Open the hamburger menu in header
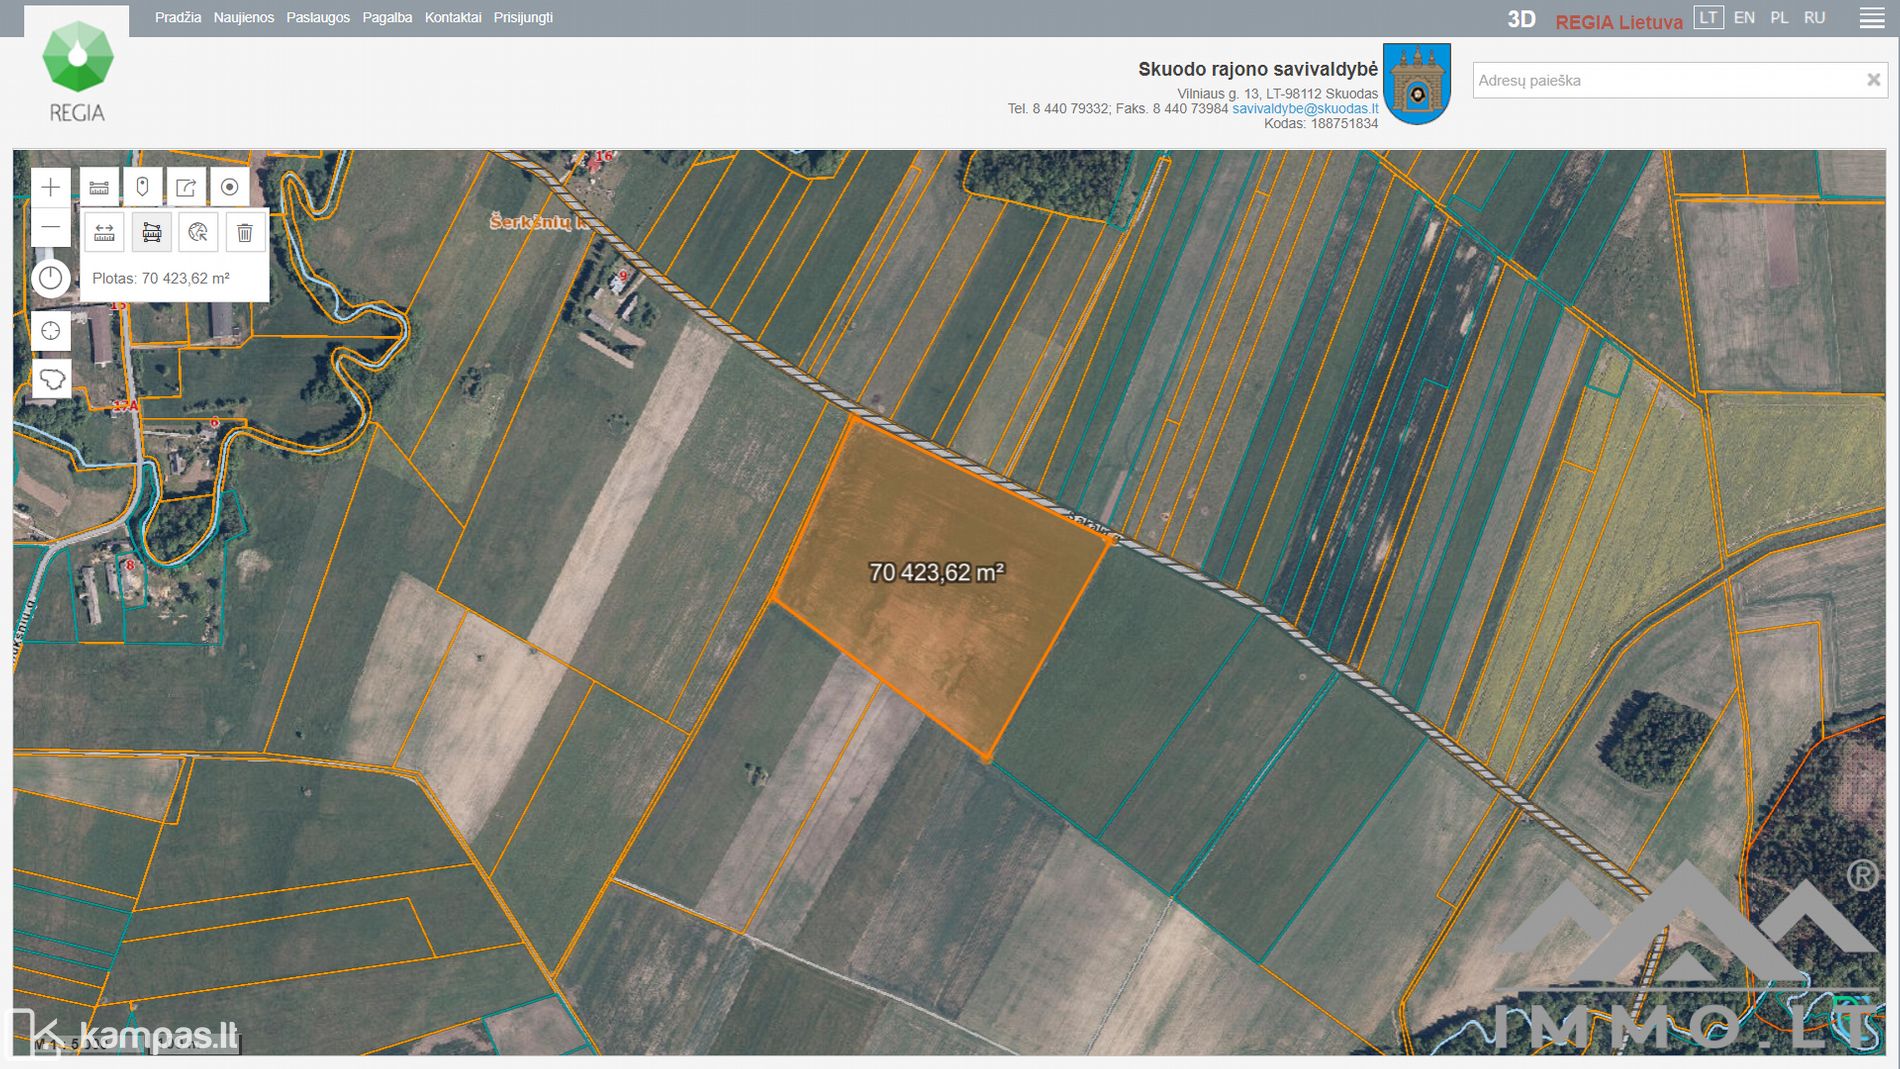This screenshot has height=1069, width=1900. (x=1871, y=18)
